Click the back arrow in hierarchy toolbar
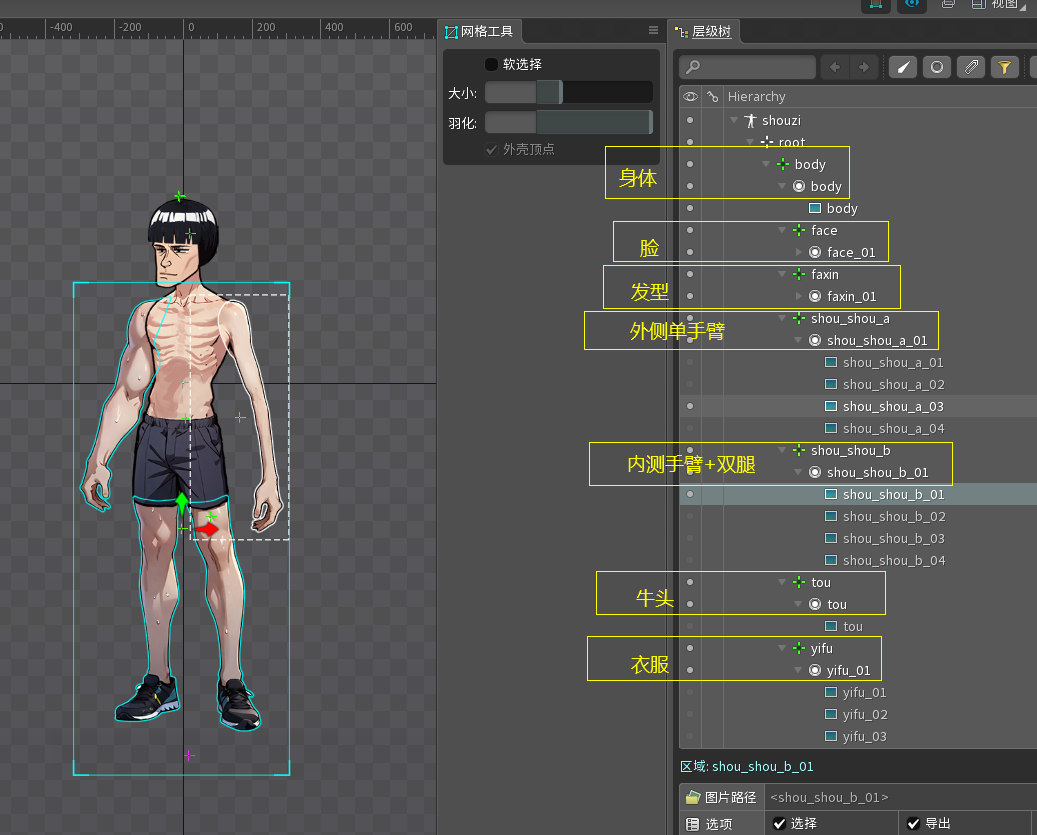The height and width of the screenshot is (835, 1037). (834, 67)
